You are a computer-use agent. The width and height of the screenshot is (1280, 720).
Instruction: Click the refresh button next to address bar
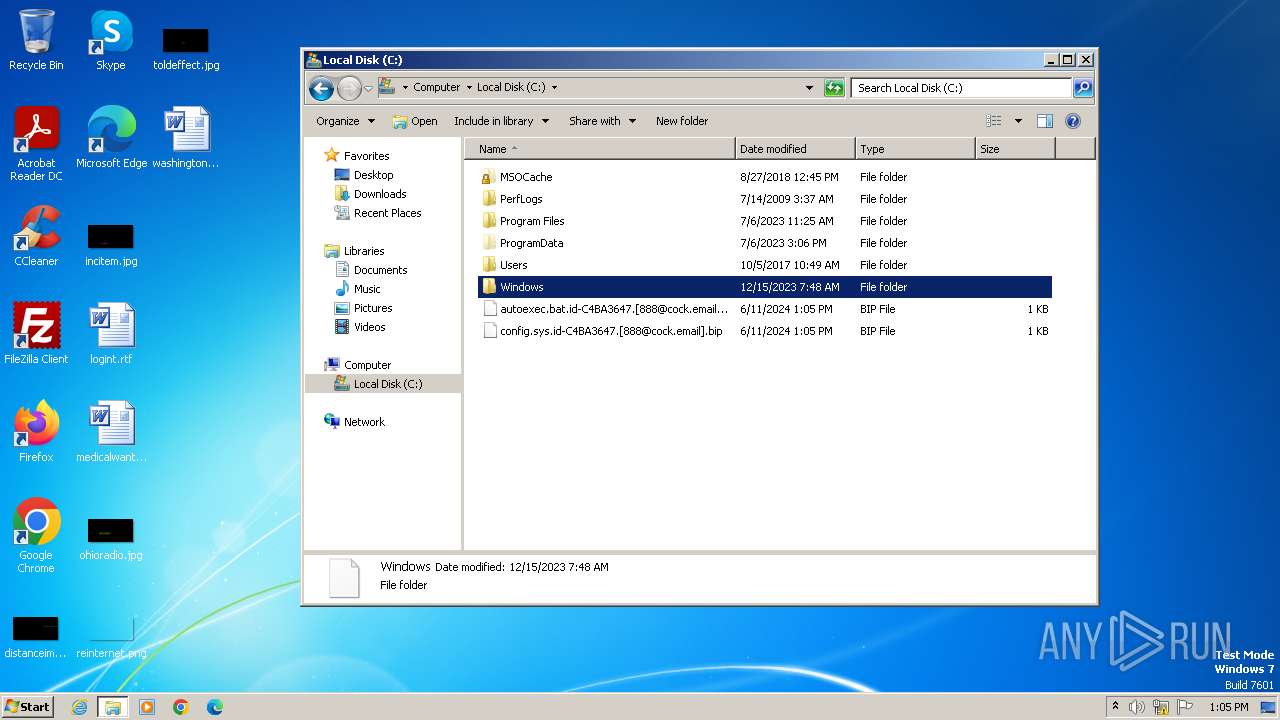pos(834,88)
